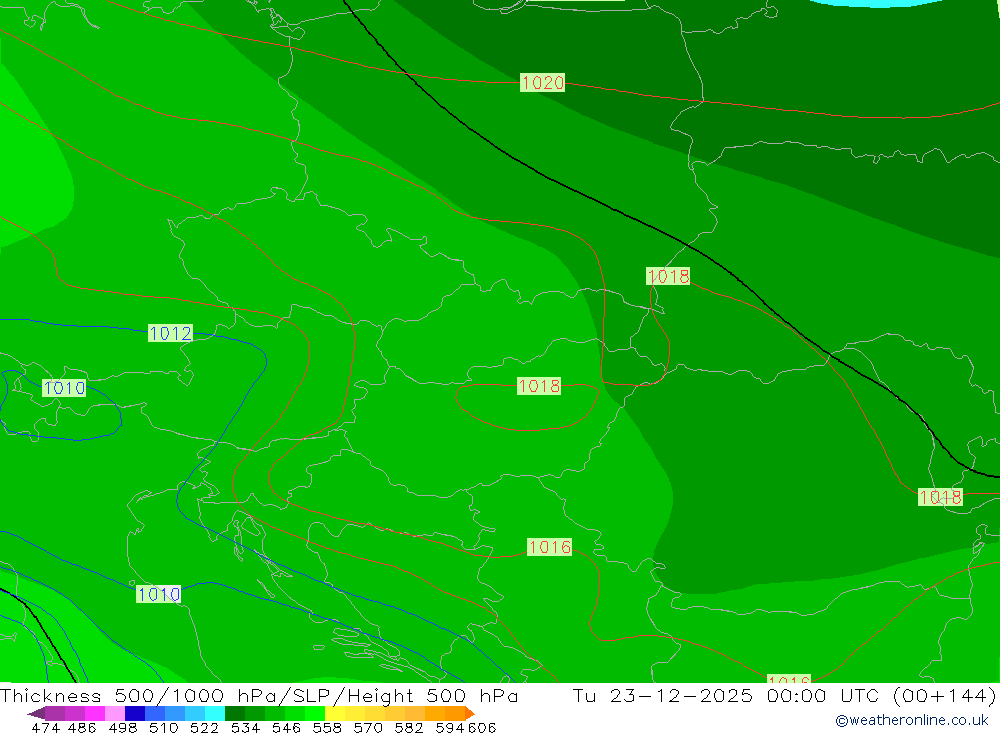Image resolution: width=1000 pixels, height=733 pixels.
Task: Pick the pure yellow legend swatch above 558
Action: pyautogui.click(x=335, y=713)
